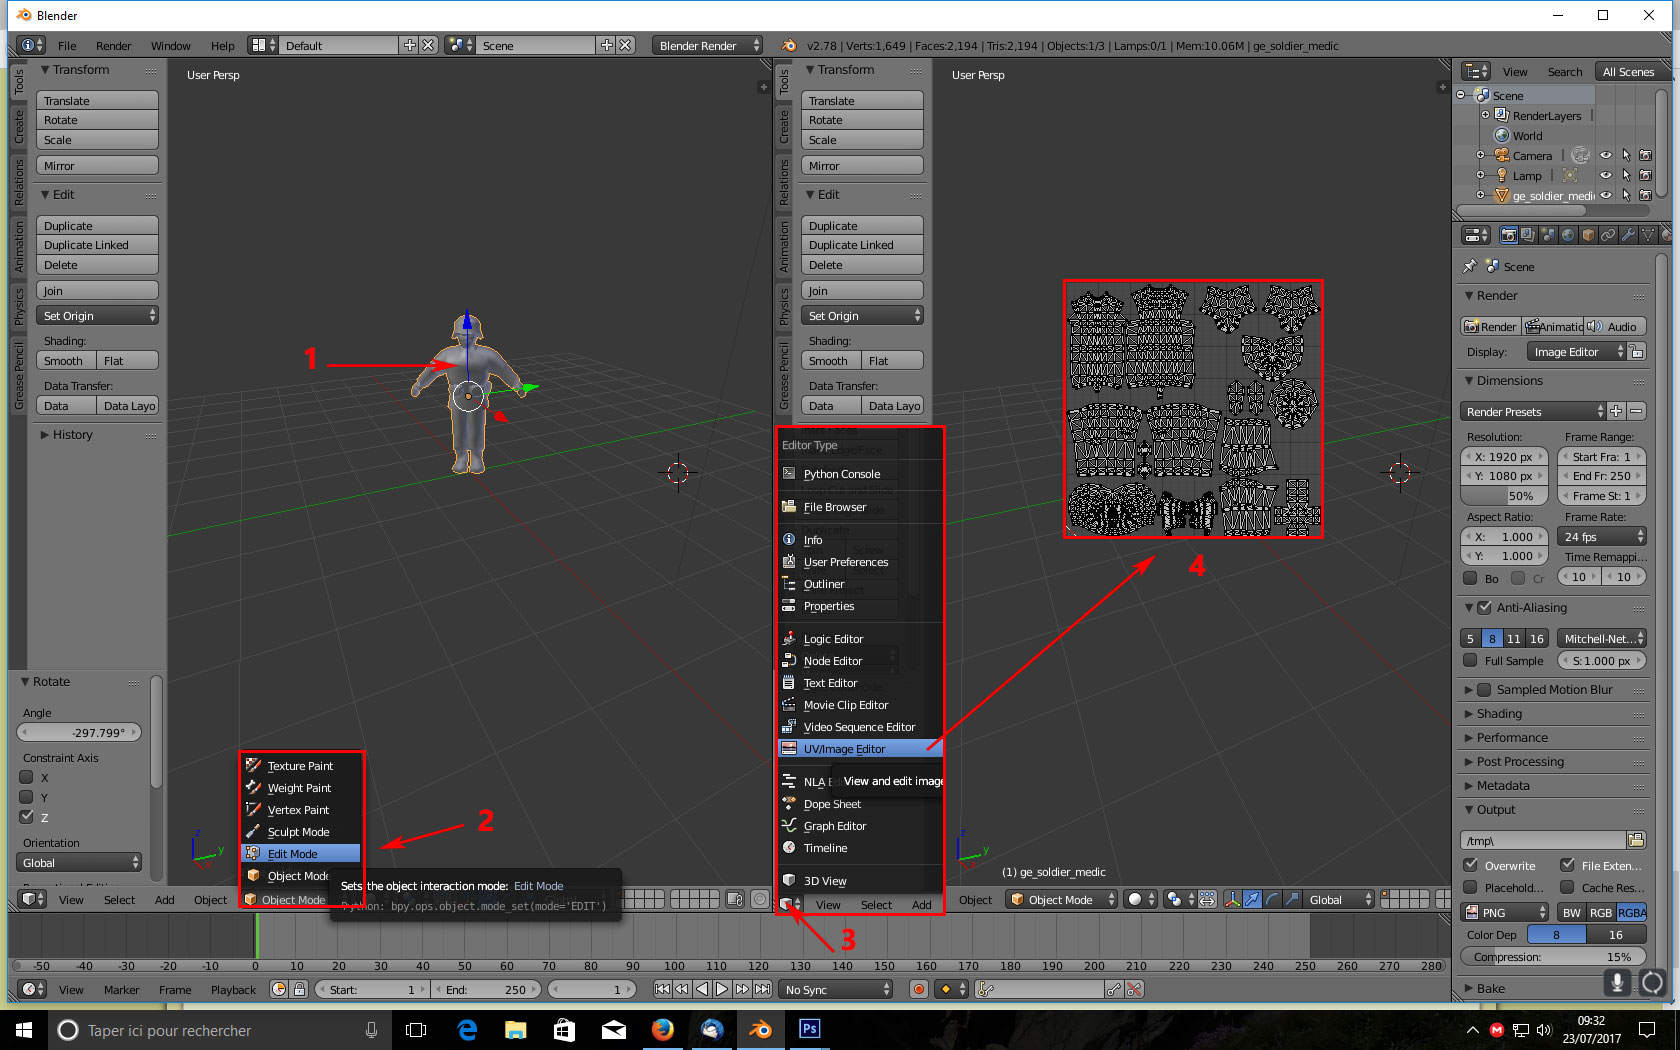
Task: Toggle the timeline range lock icon
Action: (299, 989)
